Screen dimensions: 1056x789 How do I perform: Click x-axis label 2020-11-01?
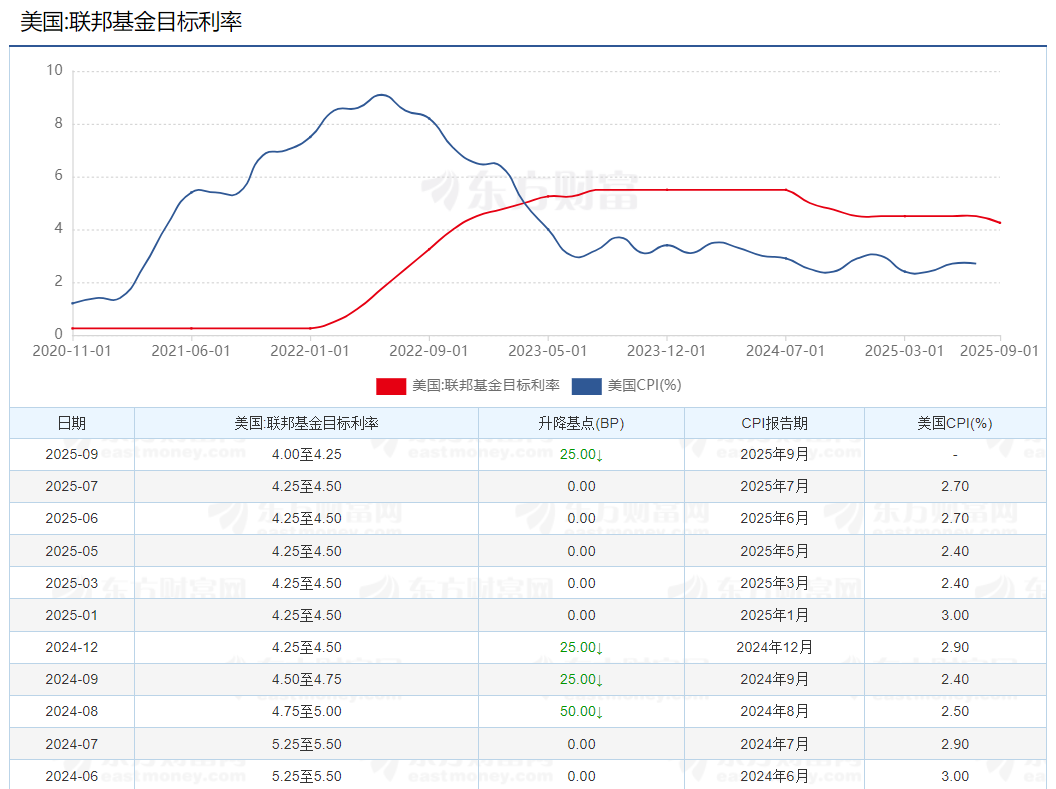click(x=72, y=351)
